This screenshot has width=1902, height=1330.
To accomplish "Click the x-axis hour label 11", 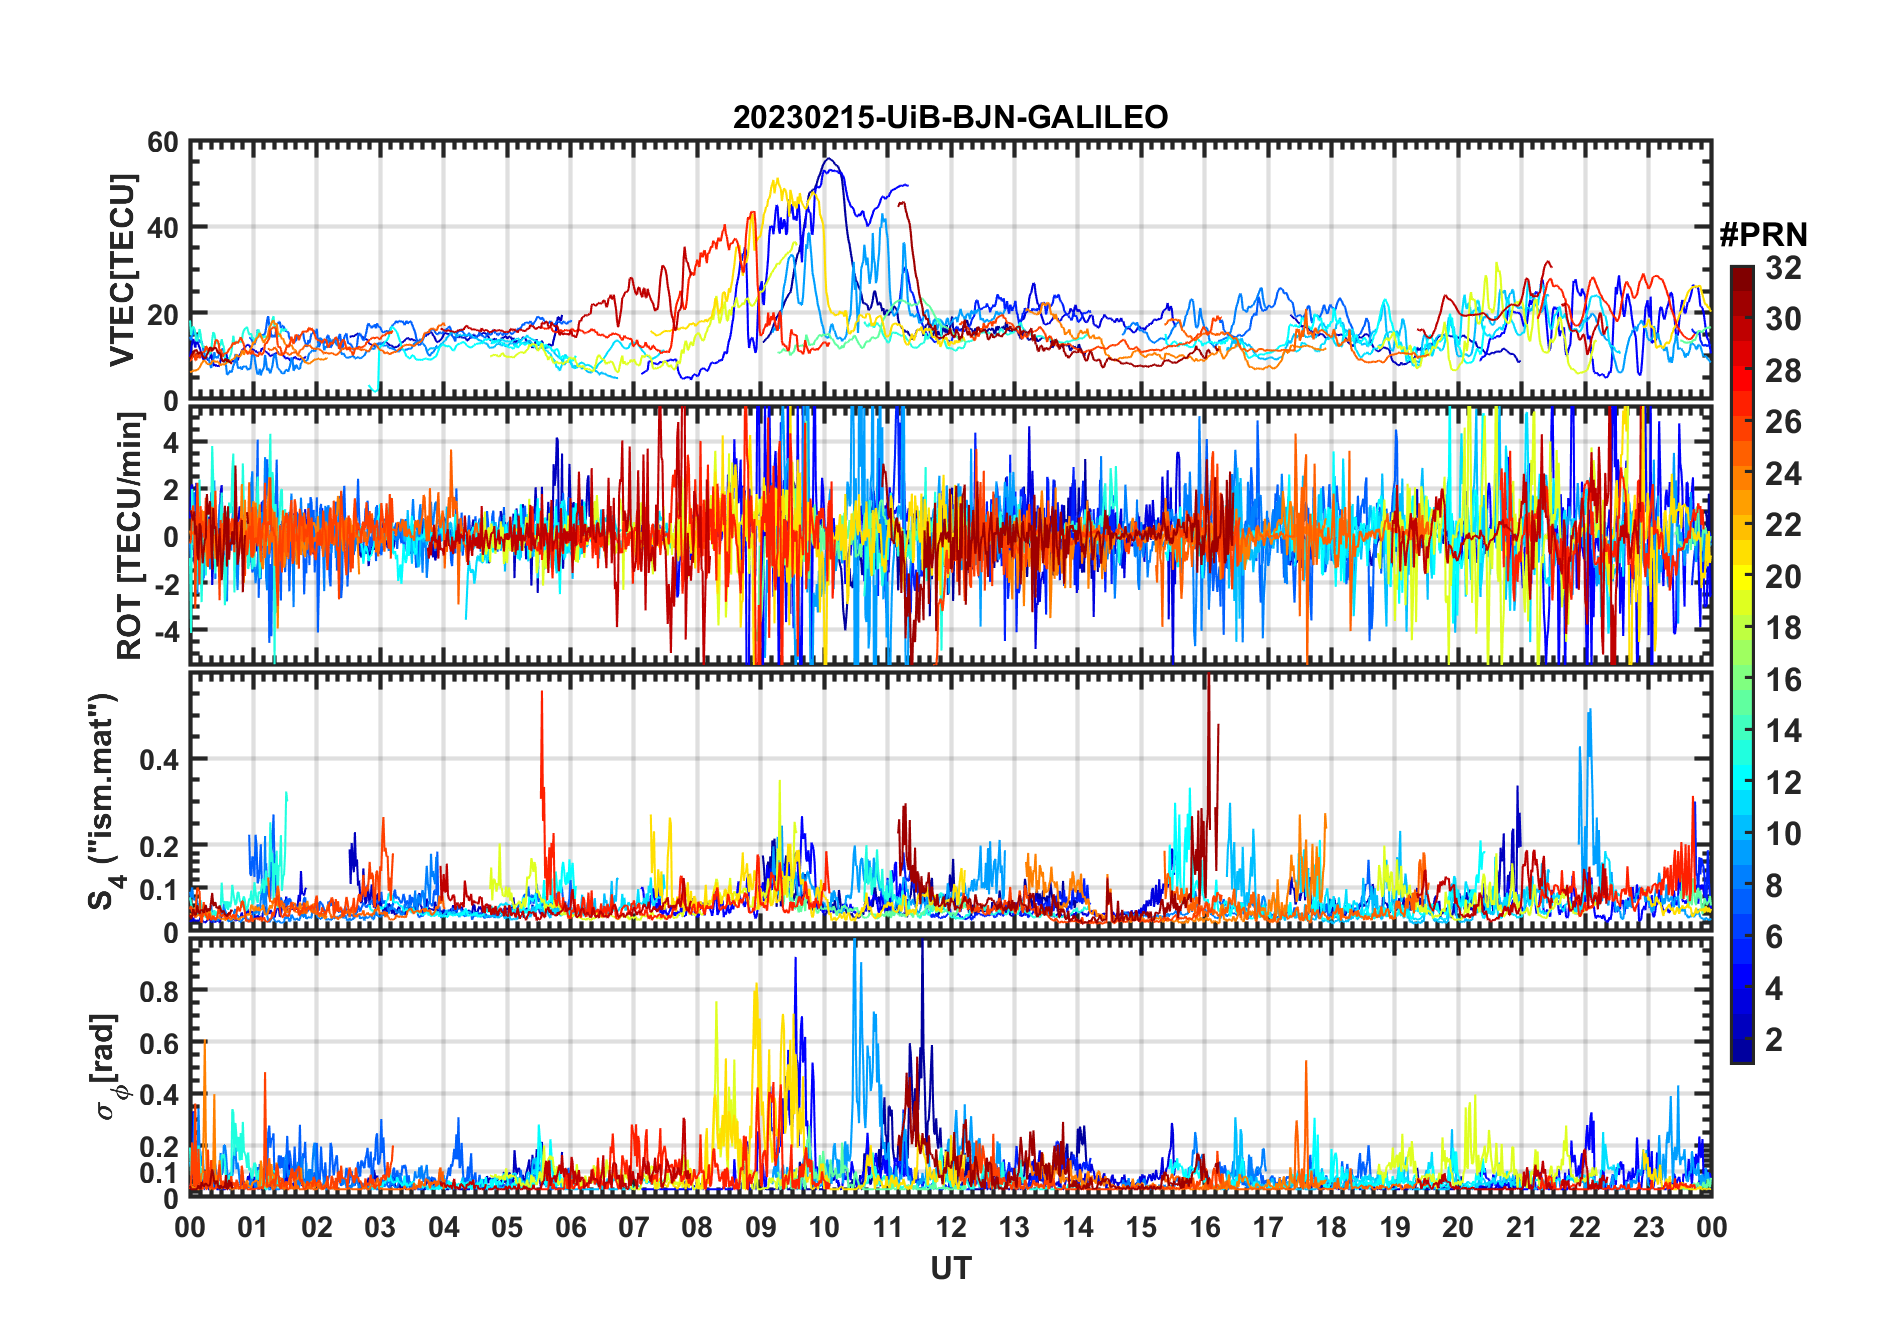I will coord(888,1228).
